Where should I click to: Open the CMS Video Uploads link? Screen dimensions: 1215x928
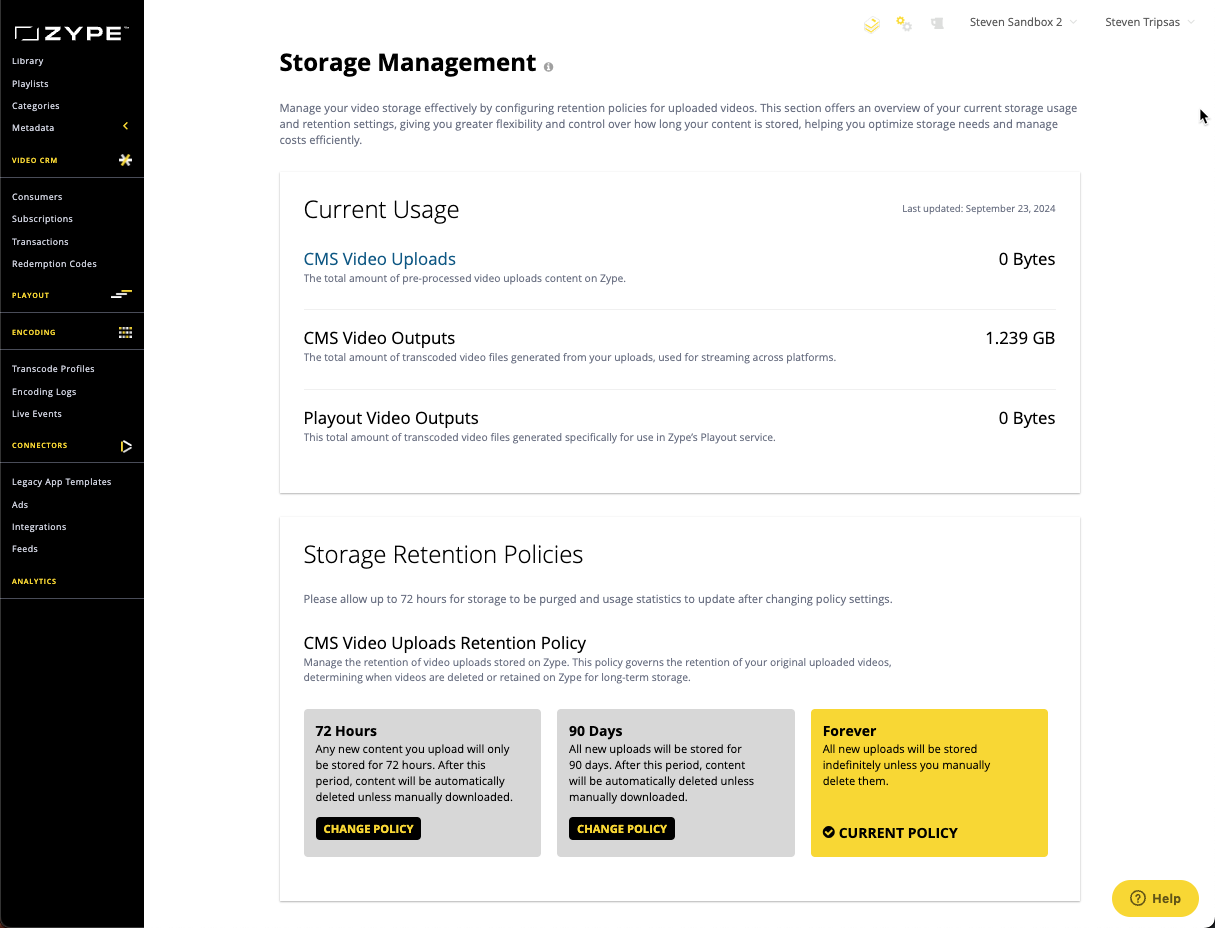pos(380,259)
